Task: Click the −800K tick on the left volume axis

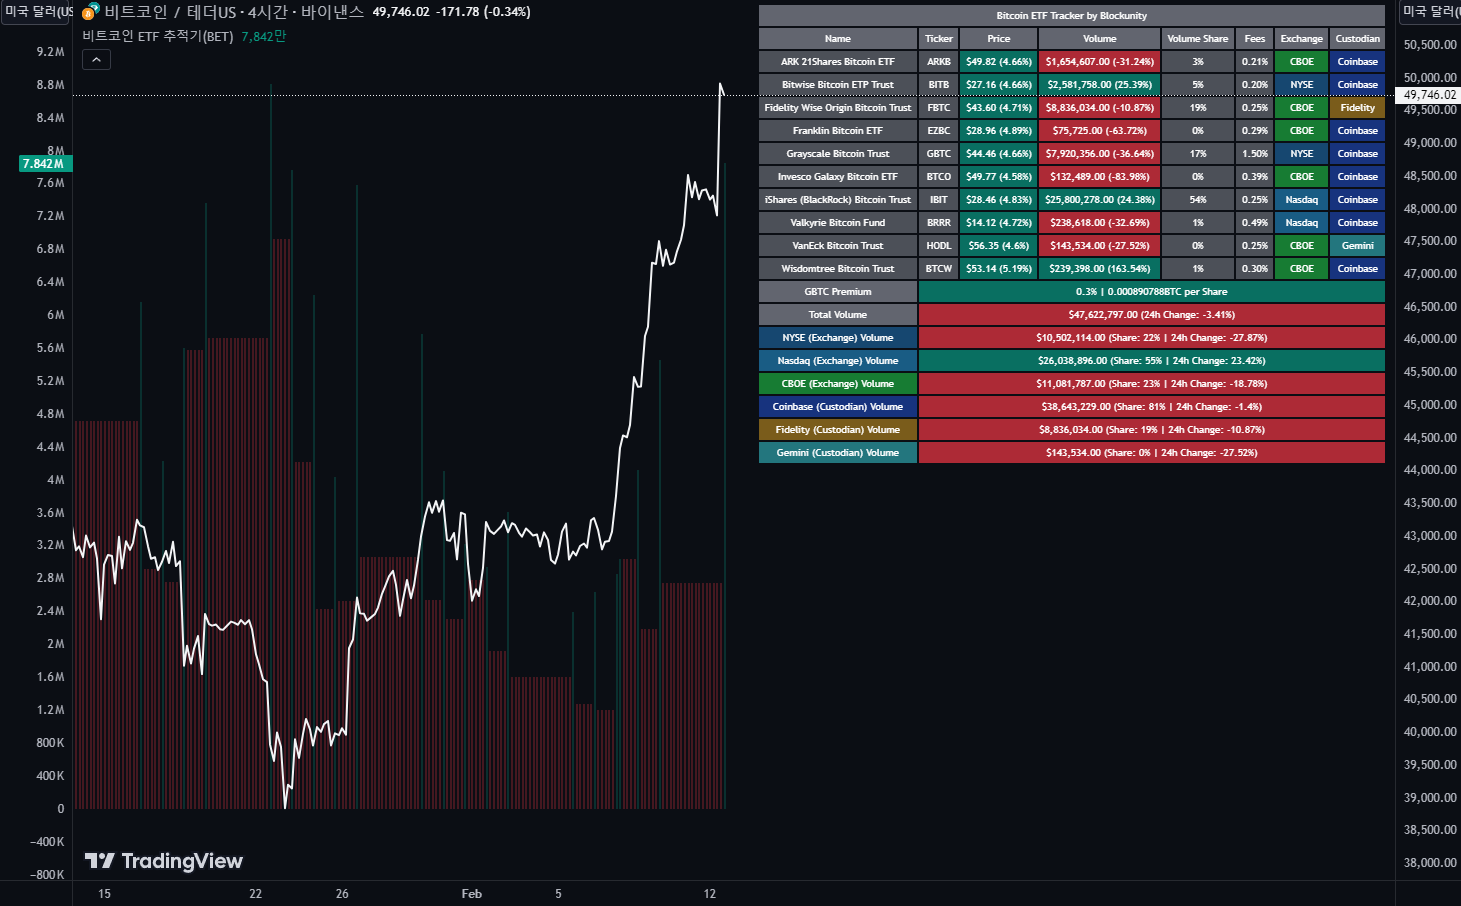Action: [47, 875]
